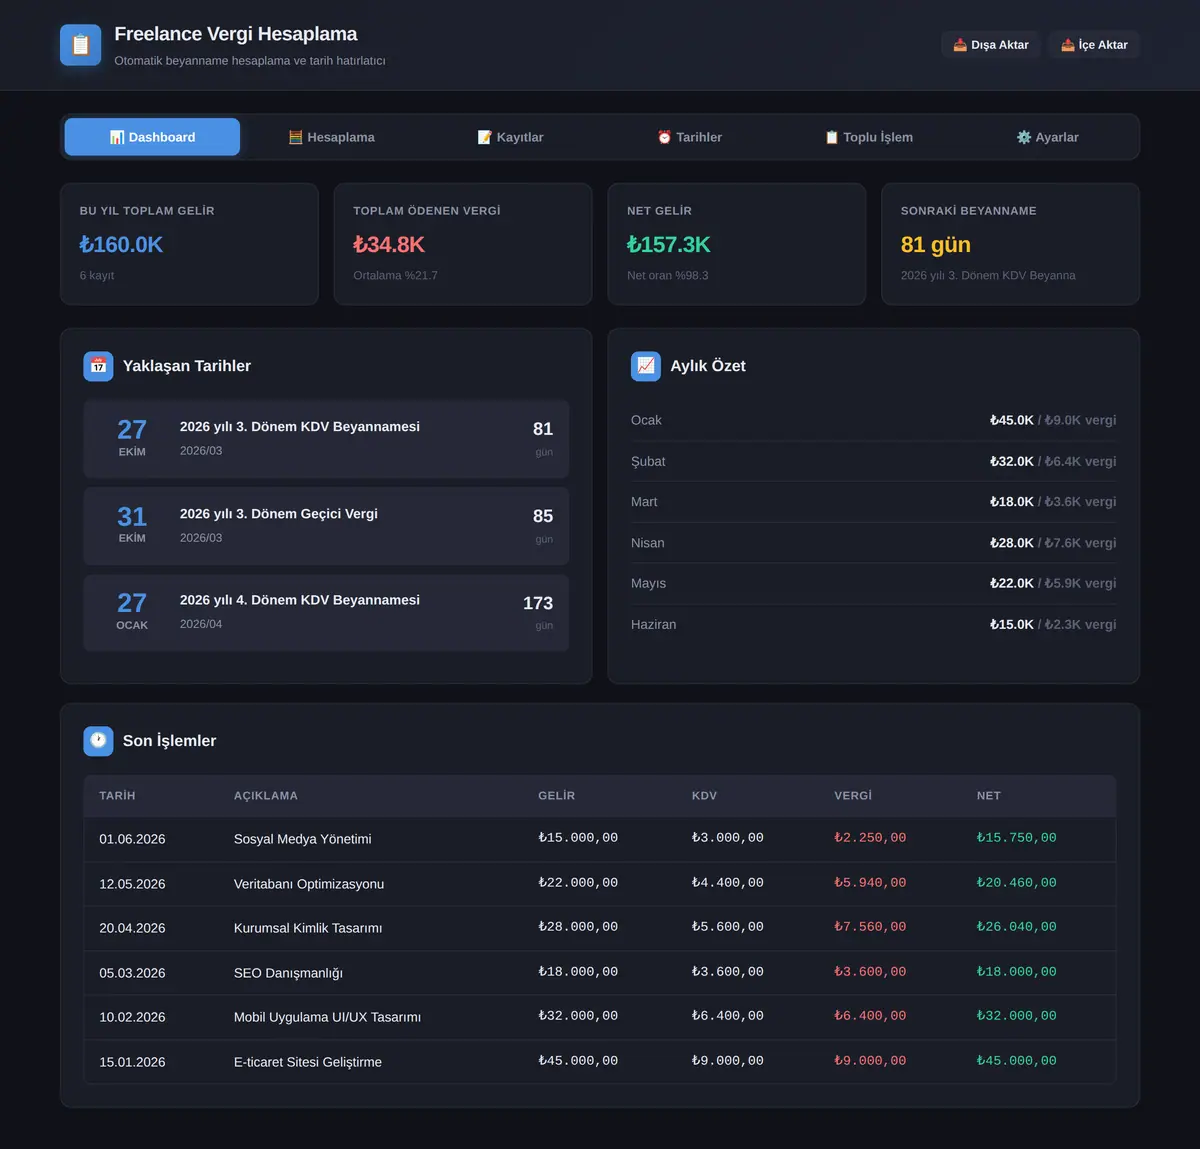Select the Dashboard tab
1200x1149 pixels.
[152, 137]
